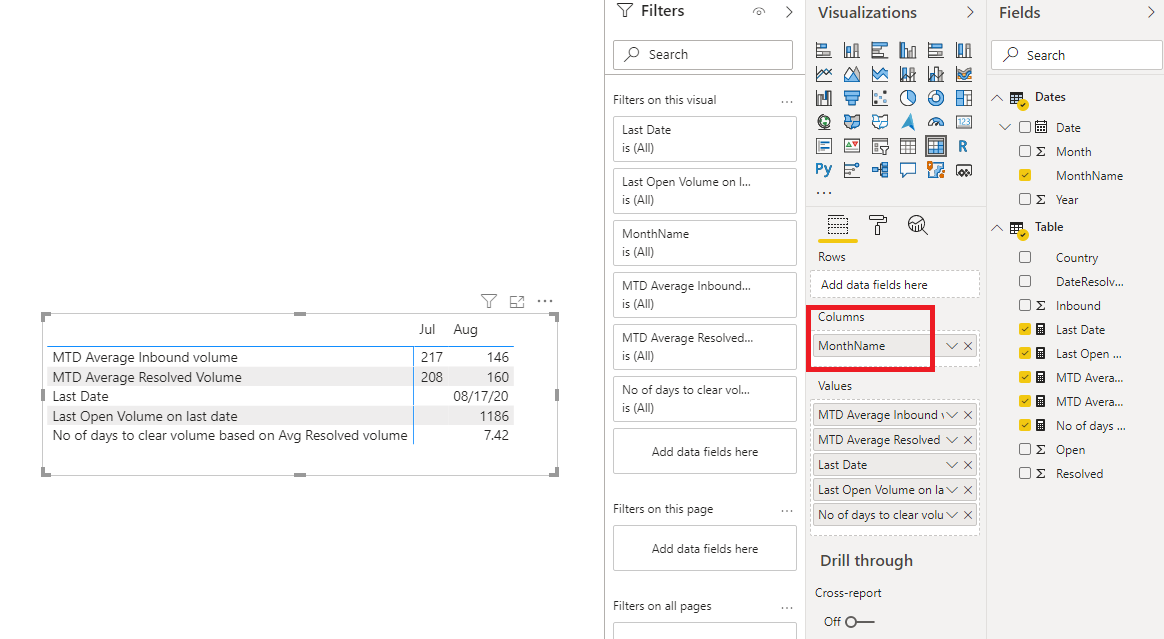Click the Fields pane search box
Screen dimensions: 1164x639
click(1077, 55)
